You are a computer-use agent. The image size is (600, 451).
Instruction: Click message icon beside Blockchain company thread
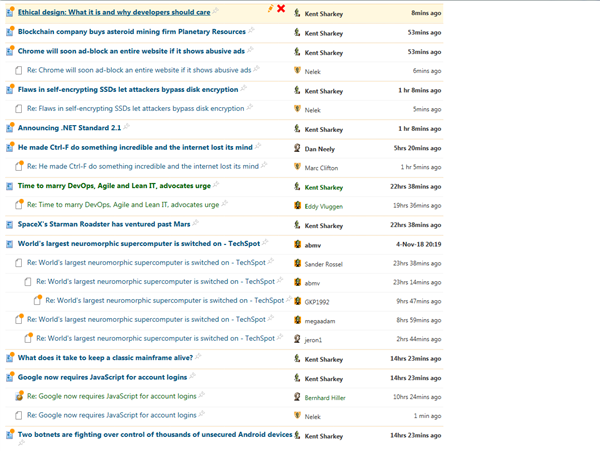[x=10, y=31]
